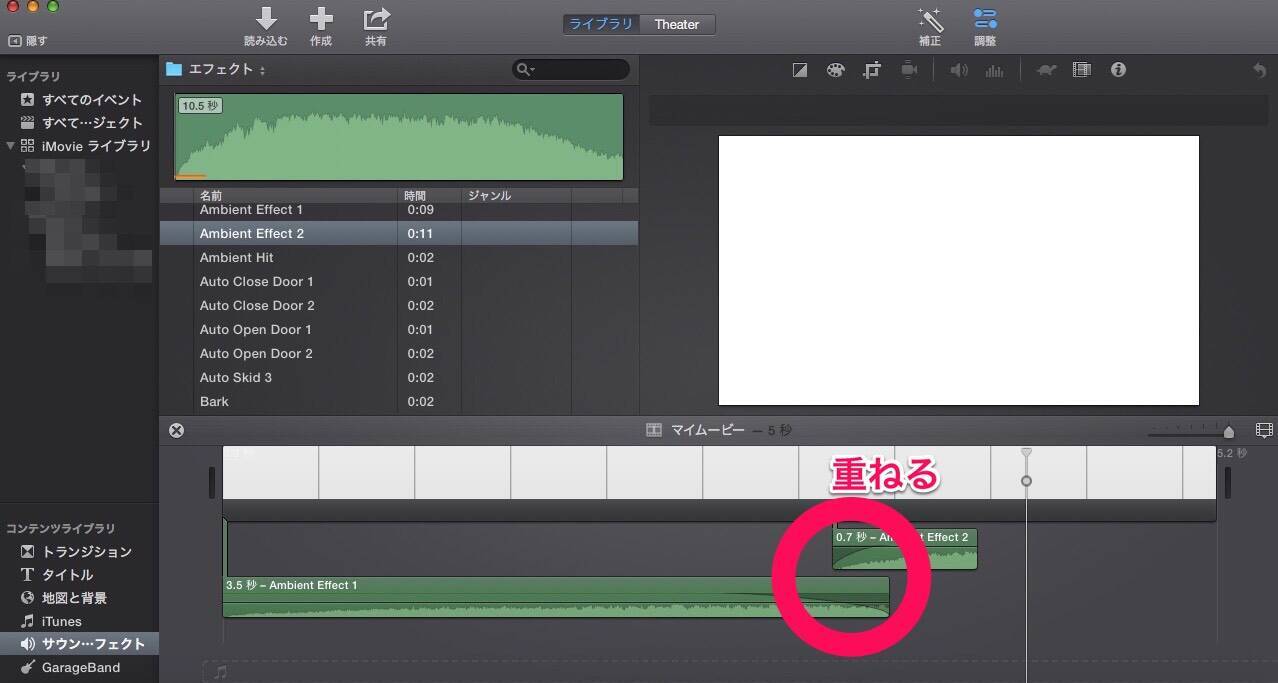Open the color correction palette tool
1278x683 pixels.
[x=835, y=70]
